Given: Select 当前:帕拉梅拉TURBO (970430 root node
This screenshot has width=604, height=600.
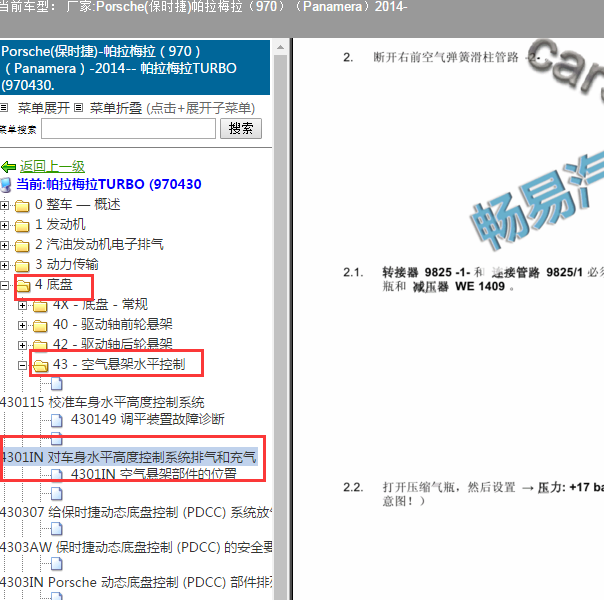Looking at the screenshot, I should pos(109,184).
